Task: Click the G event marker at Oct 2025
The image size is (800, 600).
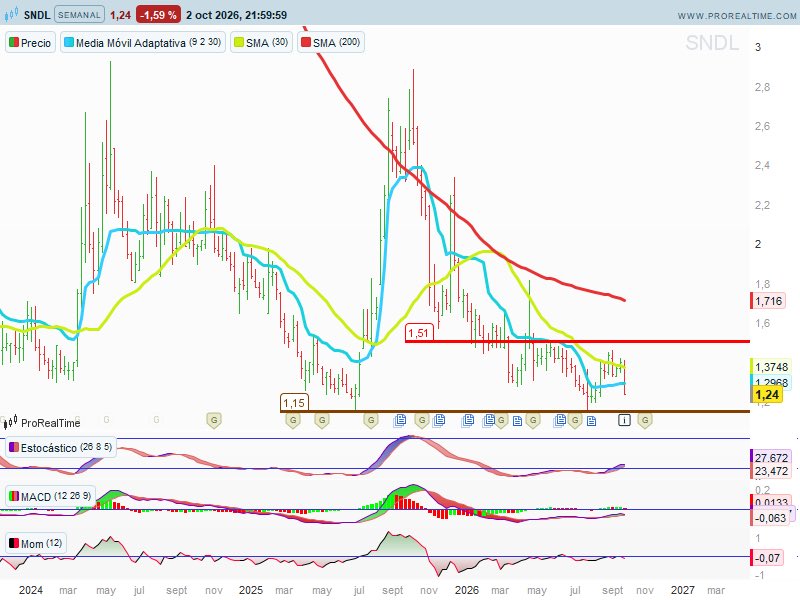Action: [421, 420]
